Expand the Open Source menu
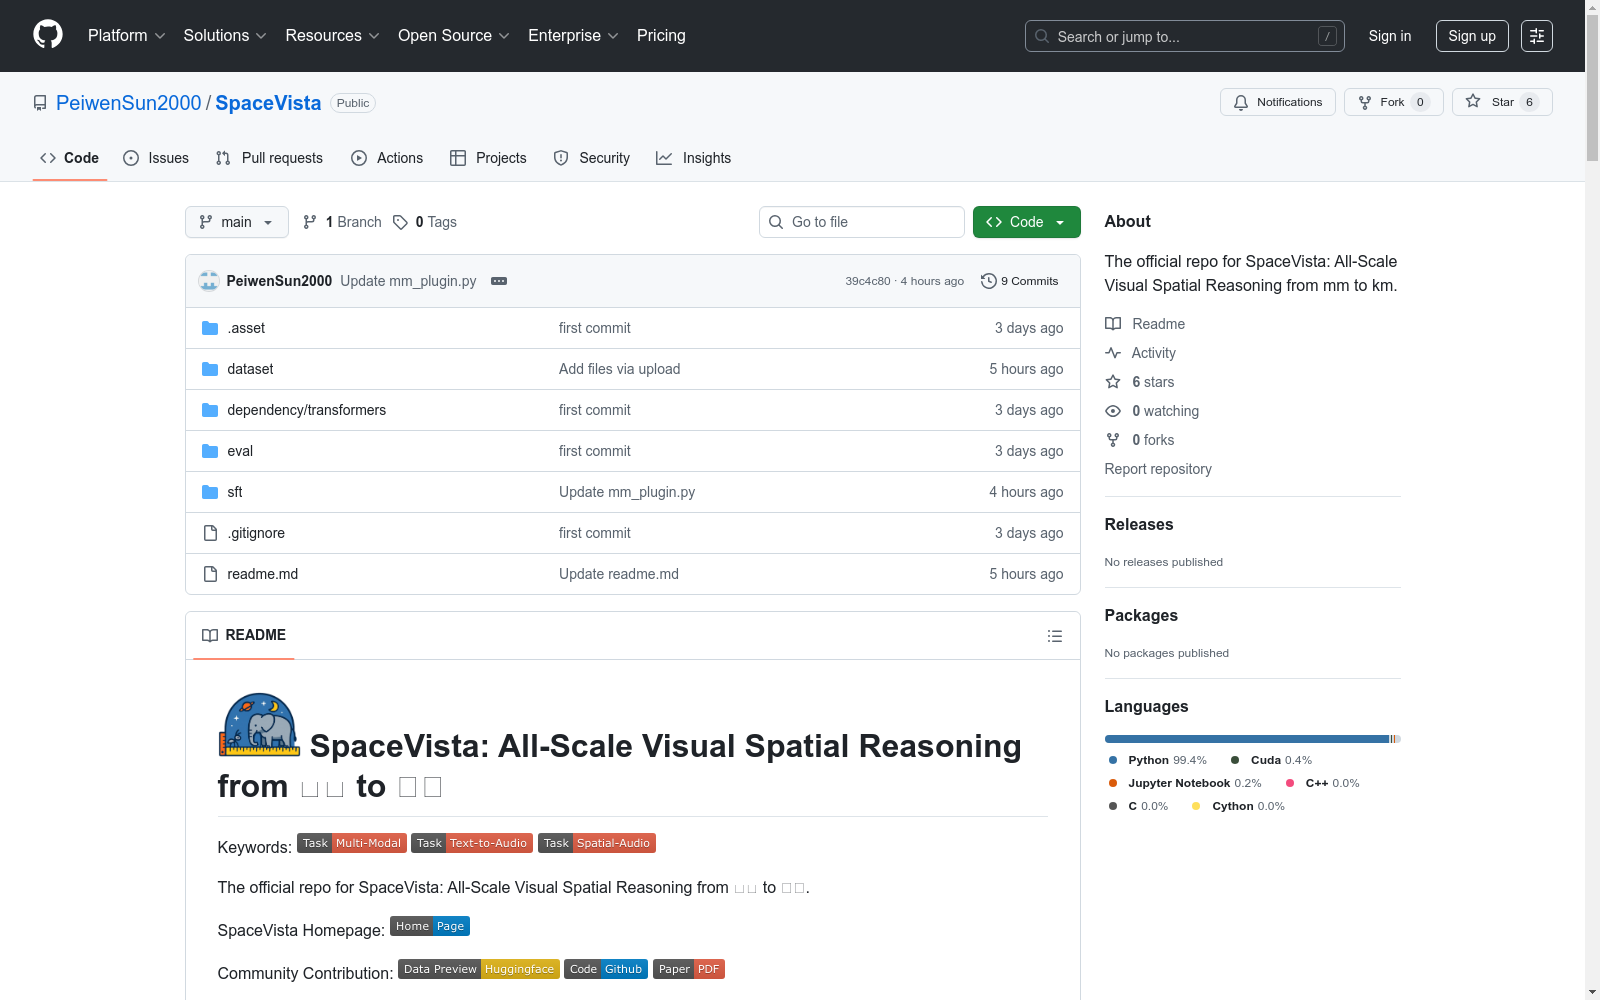Viewport: 1600px width, 1000px height. click(x=454, y=36)
